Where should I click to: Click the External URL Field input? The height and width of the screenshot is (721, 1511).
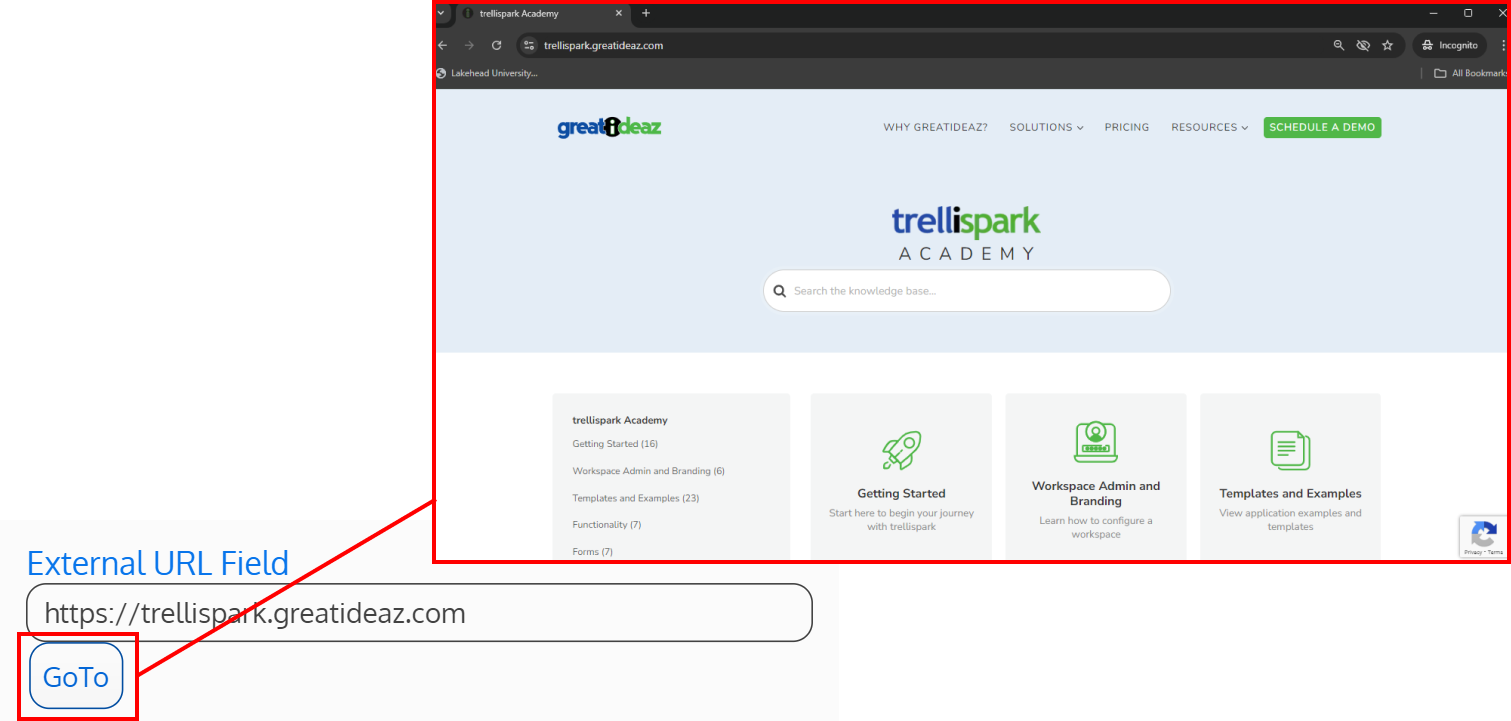tap(419, 613)
